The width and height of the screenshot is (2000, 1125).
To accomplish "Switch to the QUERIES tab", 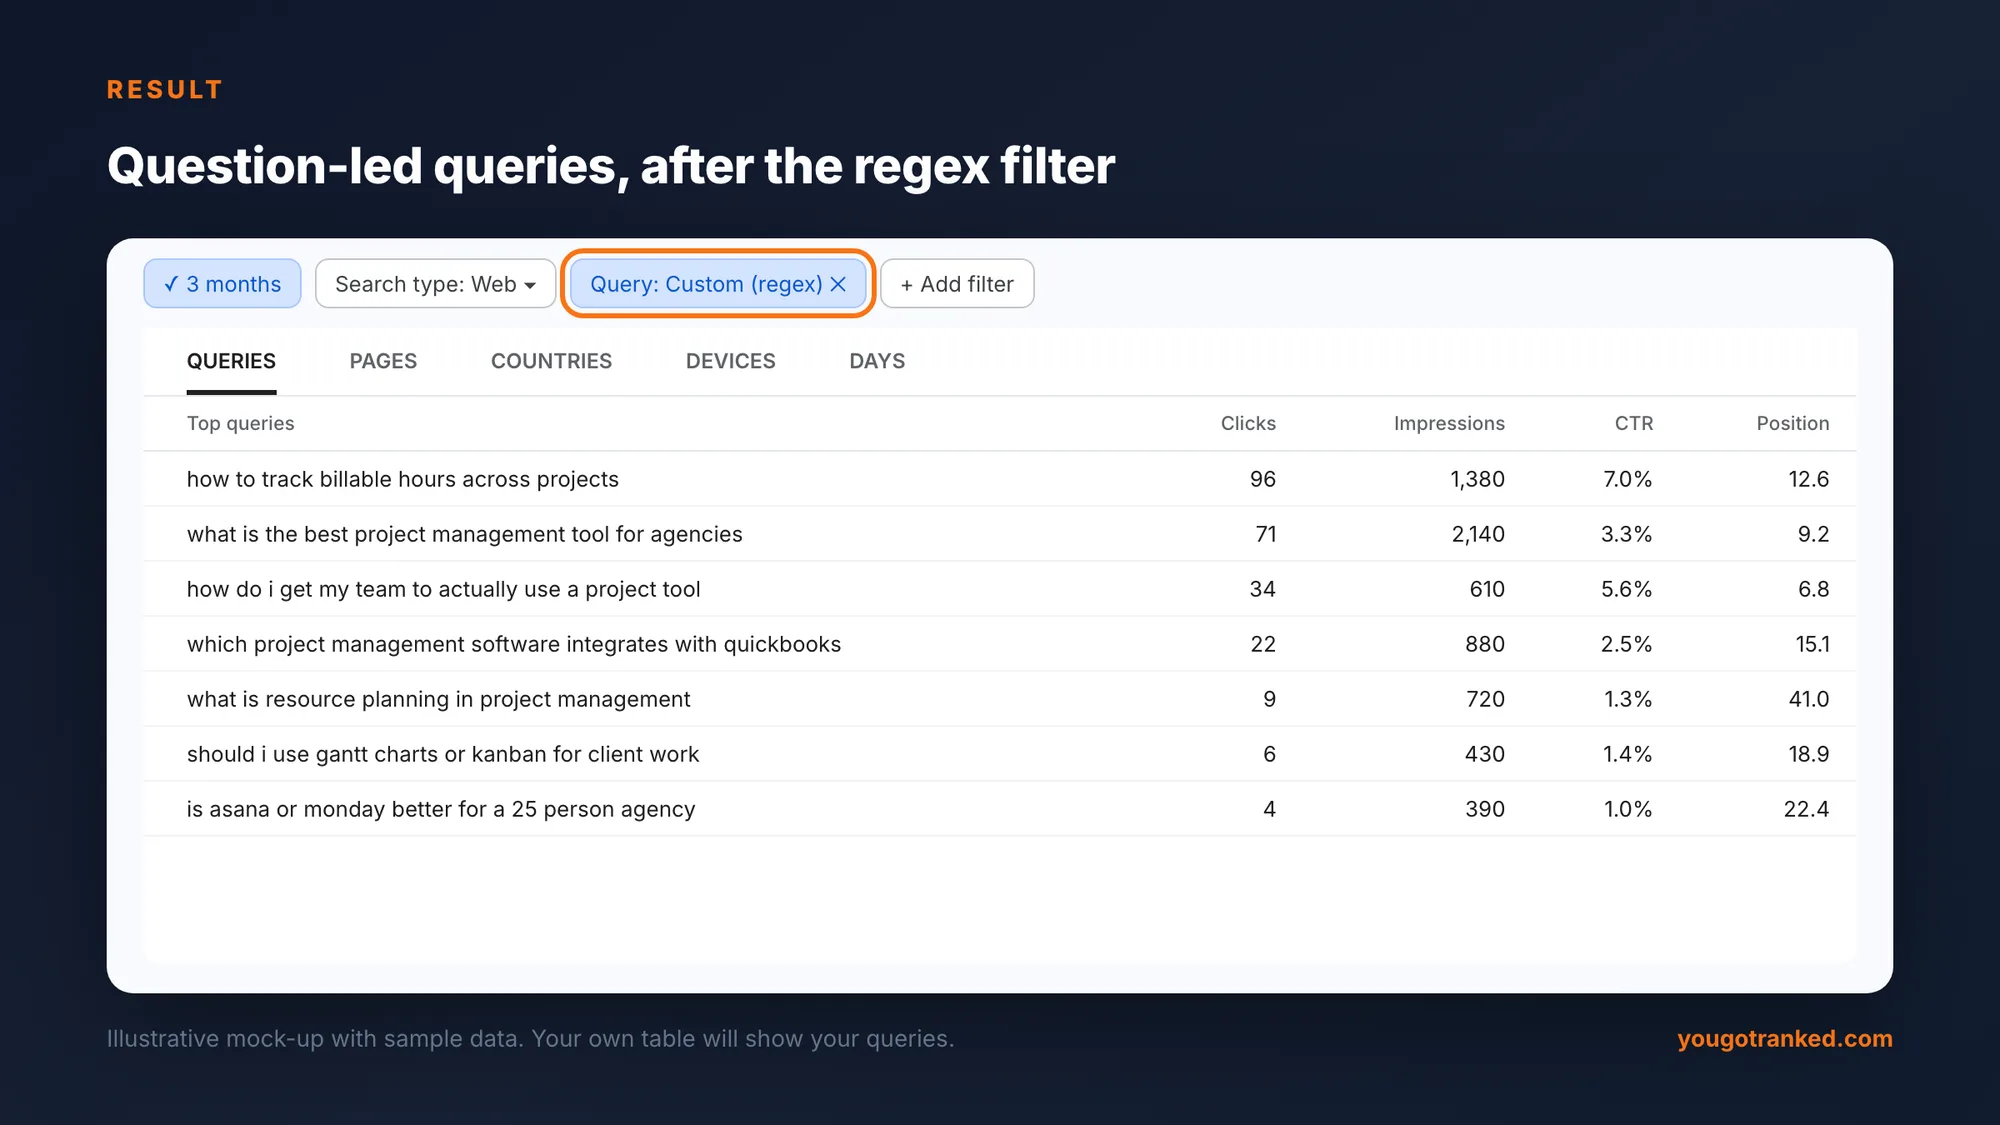I will (x=231, y=361).
